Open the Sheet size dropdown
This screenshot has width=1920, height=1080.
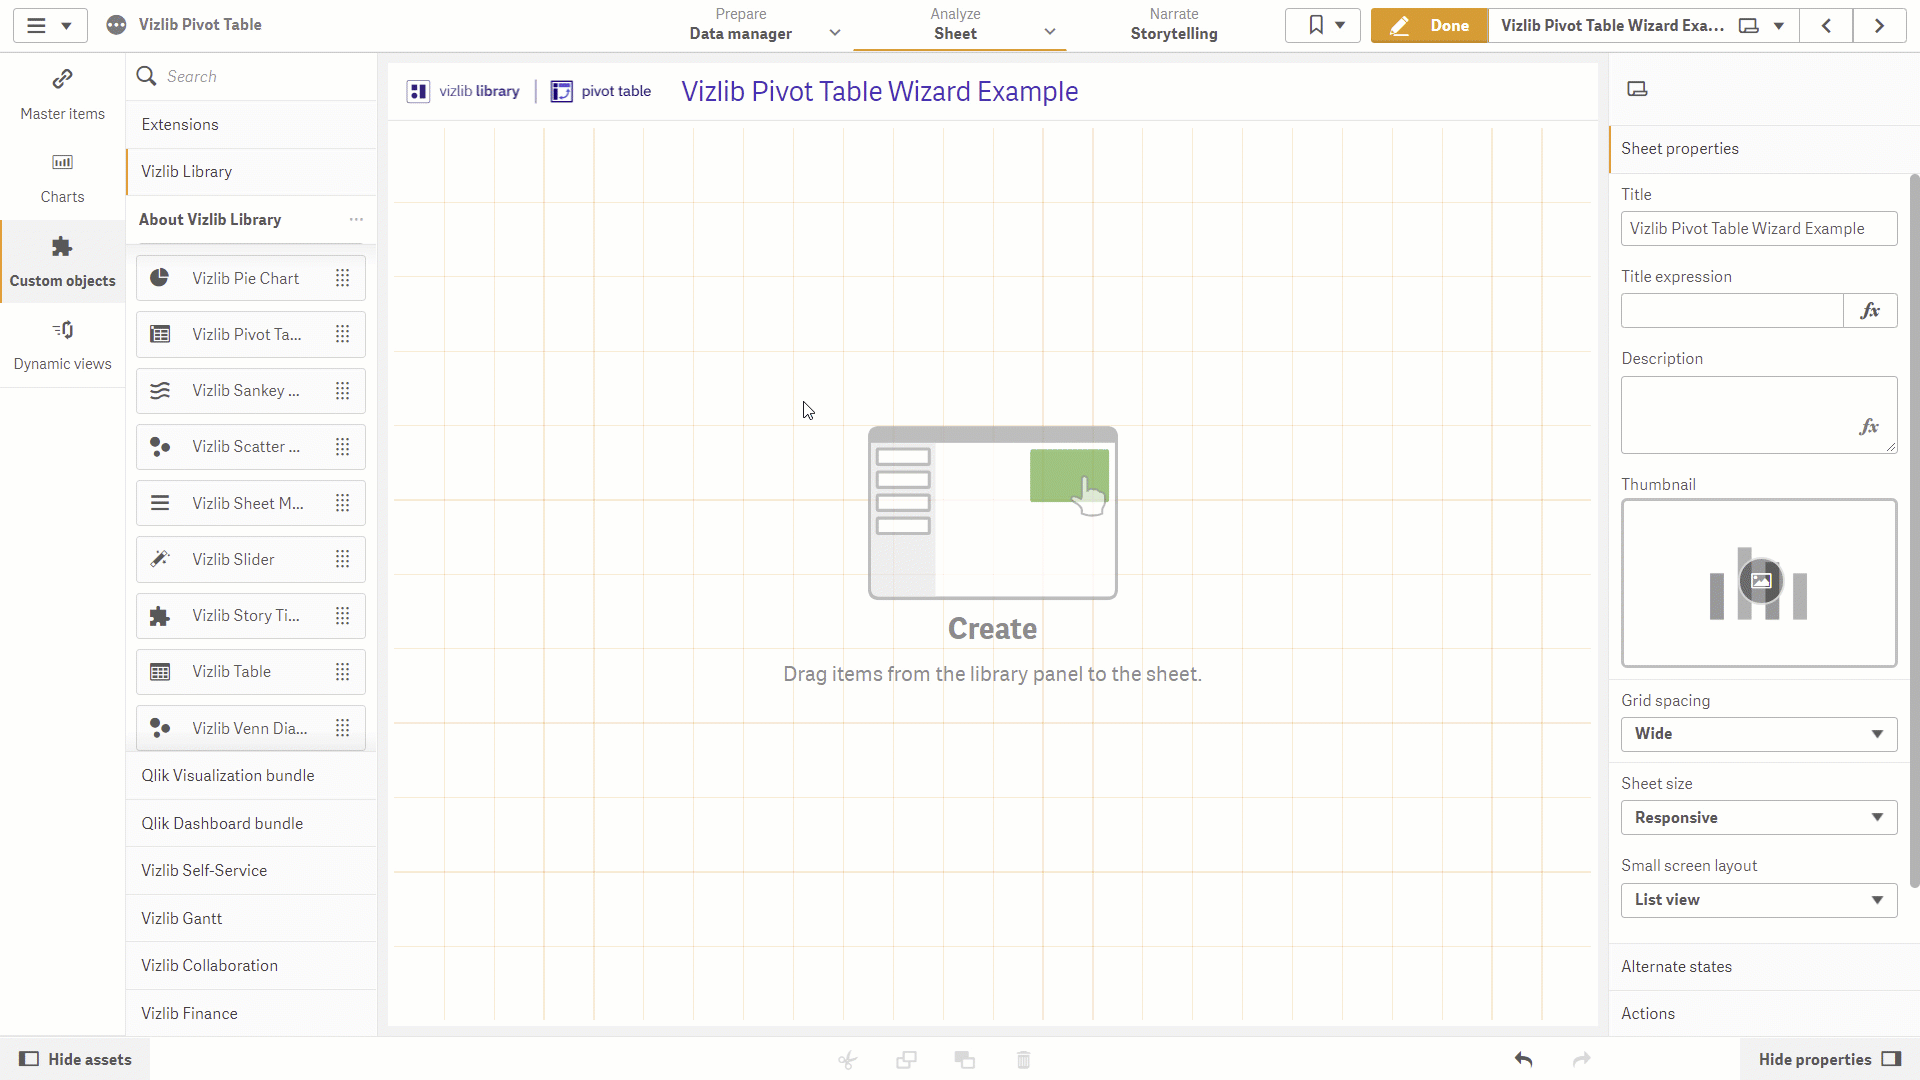(1758, 818)
